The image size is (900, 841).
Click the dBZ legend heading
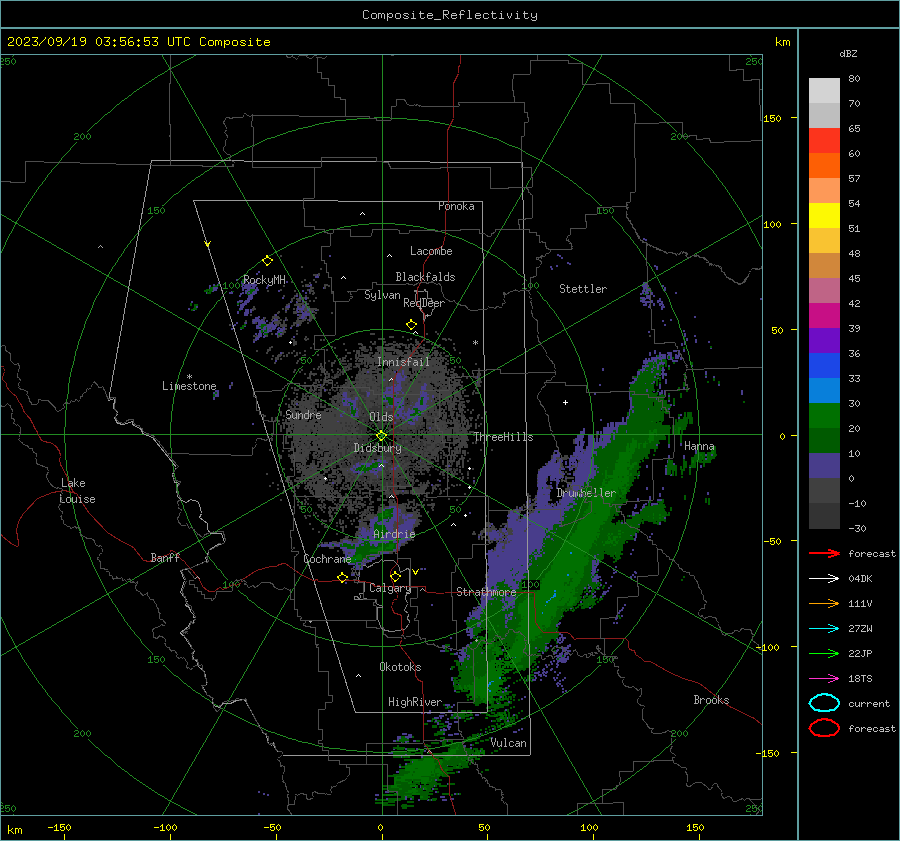click(x=848, y=53)
